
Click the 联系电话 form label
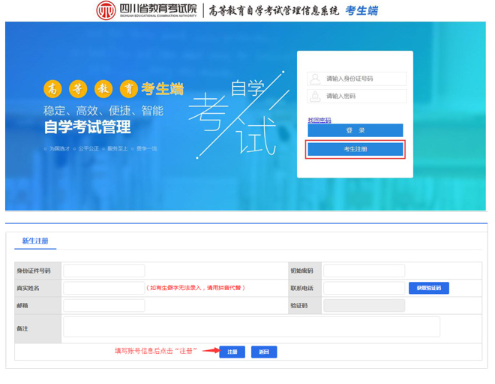click(302, 288)
